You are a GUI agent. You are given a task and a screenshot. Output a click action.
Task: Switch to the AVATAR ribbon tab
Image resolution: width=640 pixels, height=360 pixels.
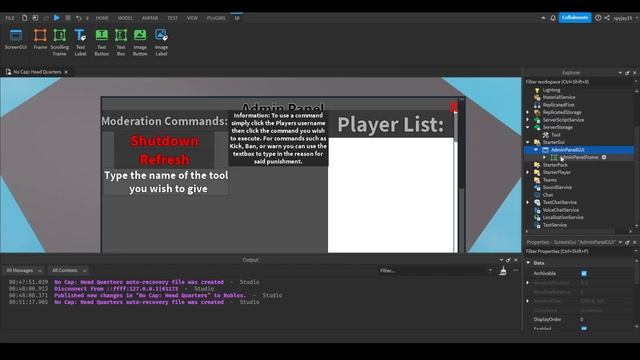click(150, 18)
